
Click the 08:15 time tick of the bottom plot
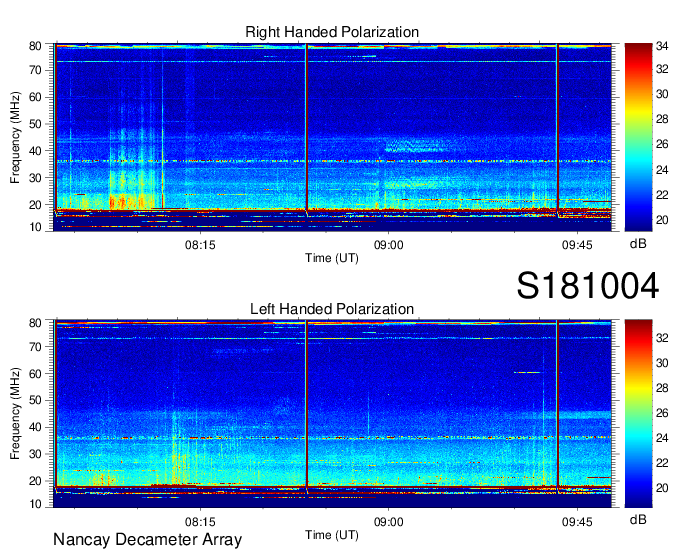click(200, 522)
